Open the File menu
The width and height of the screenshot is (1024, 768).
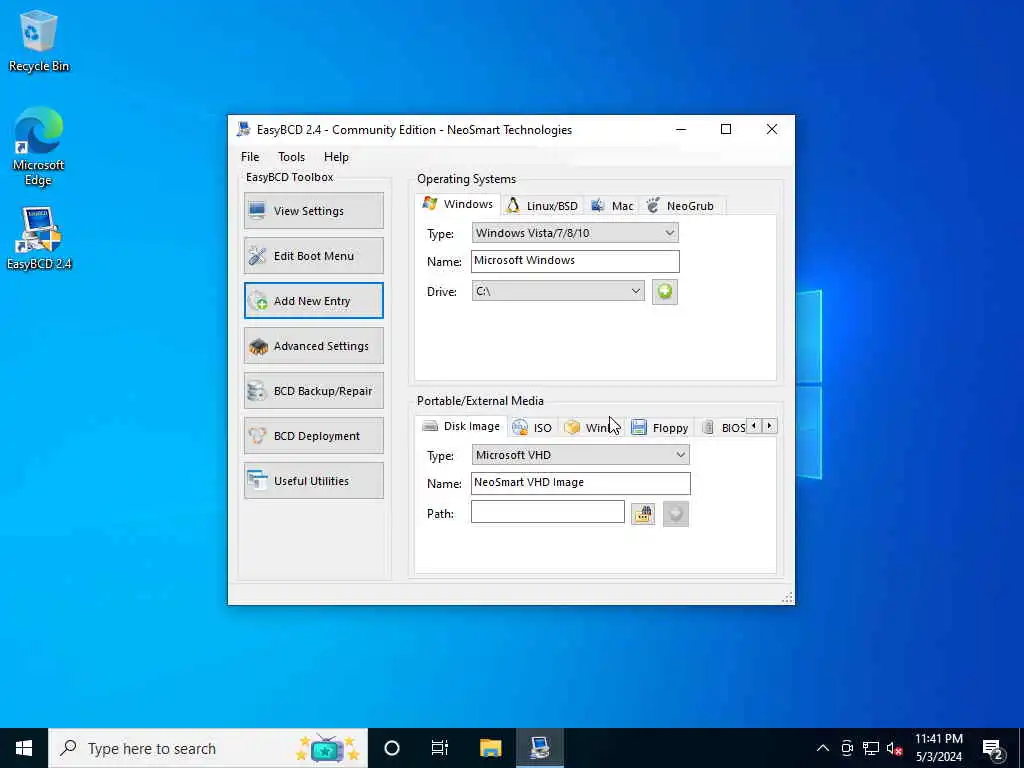pos(249,157)
